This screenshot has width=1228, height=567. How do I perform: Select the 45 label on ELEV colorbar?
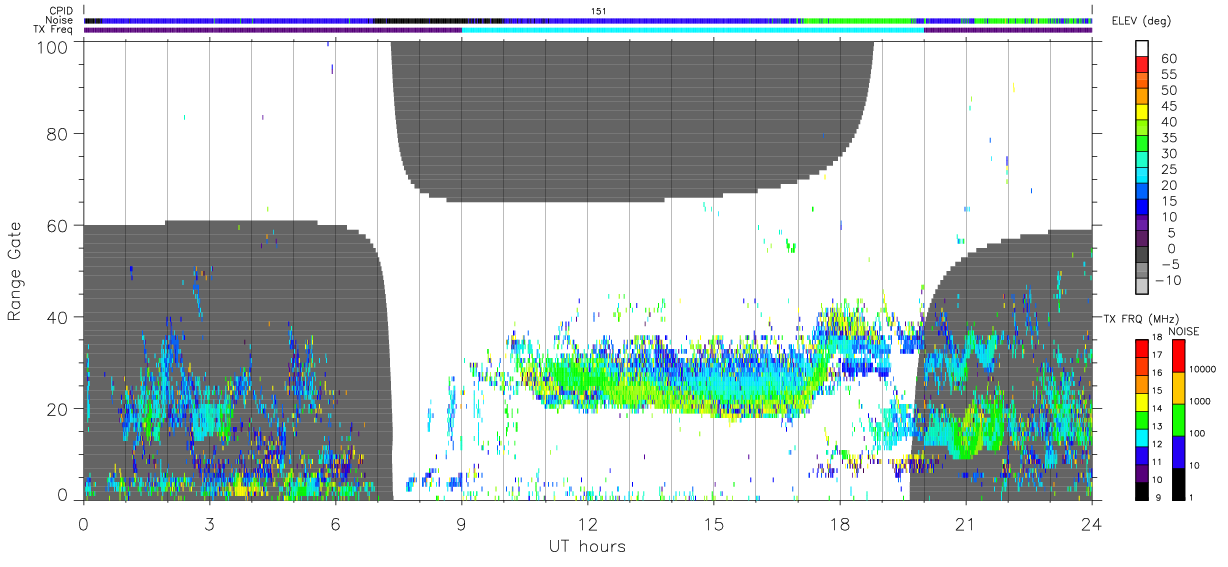coord(1169,106)
